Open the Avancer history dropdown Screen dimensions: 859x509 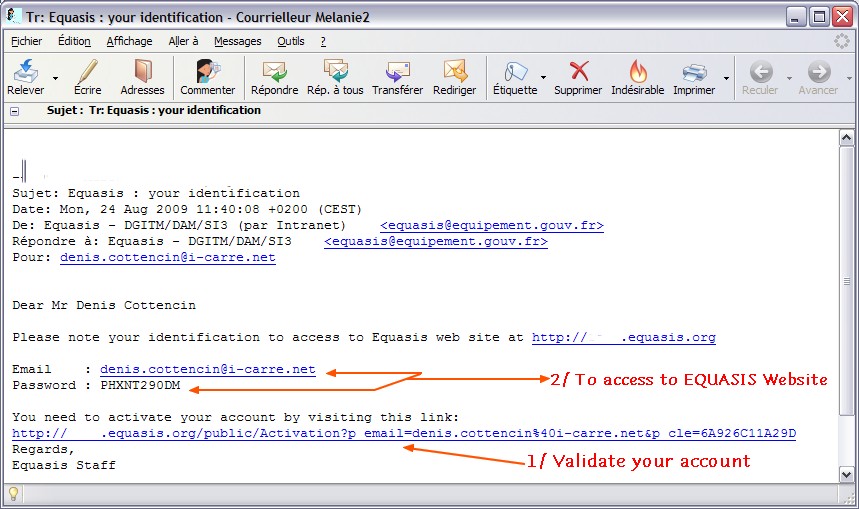coord(849,78)
